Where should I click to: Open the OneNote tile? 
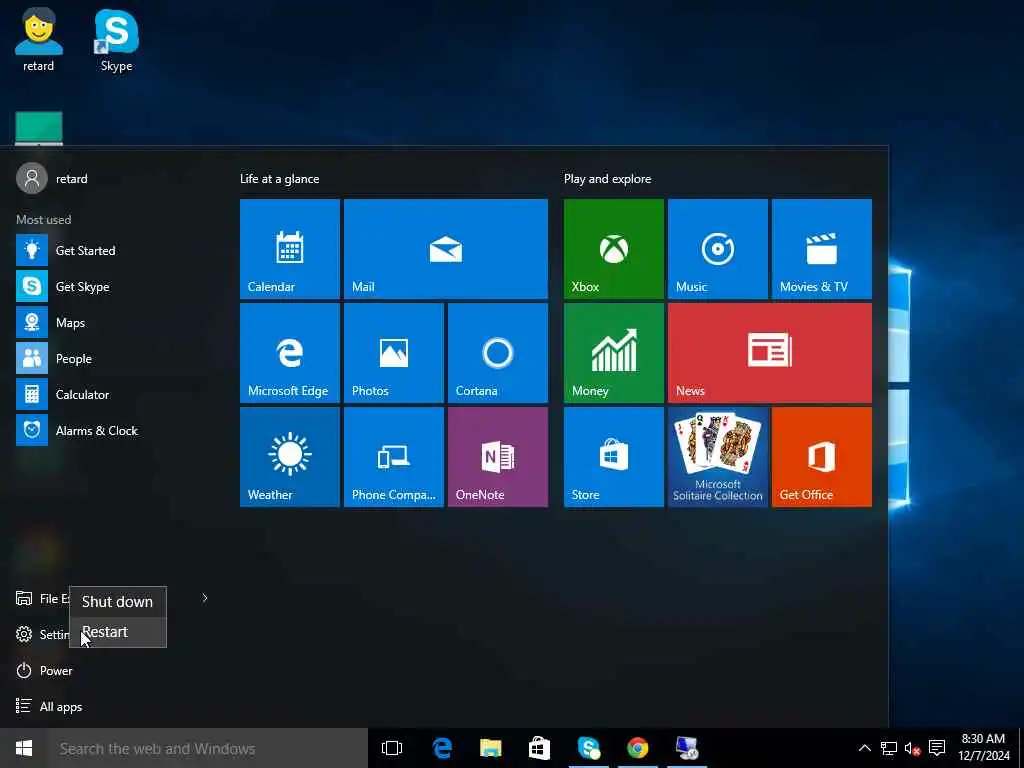coord(498,456)
